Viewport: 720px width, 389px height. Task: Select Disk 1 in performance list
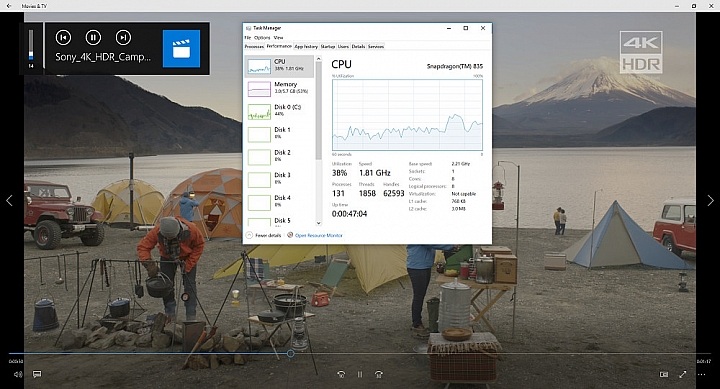pyautogui.click(x=279, y=134)
